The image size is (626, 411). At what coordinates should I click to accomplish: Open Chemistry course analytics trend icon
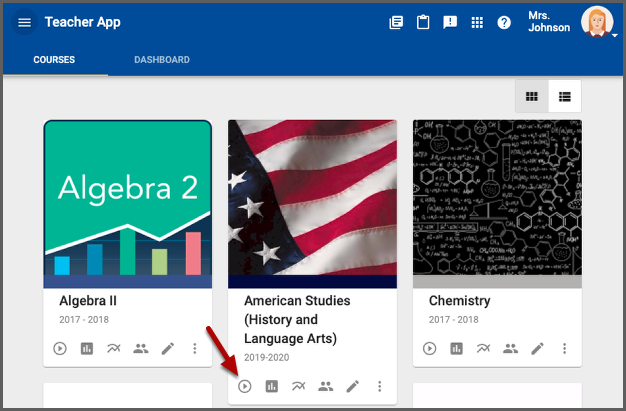click(x=484, y=349)
